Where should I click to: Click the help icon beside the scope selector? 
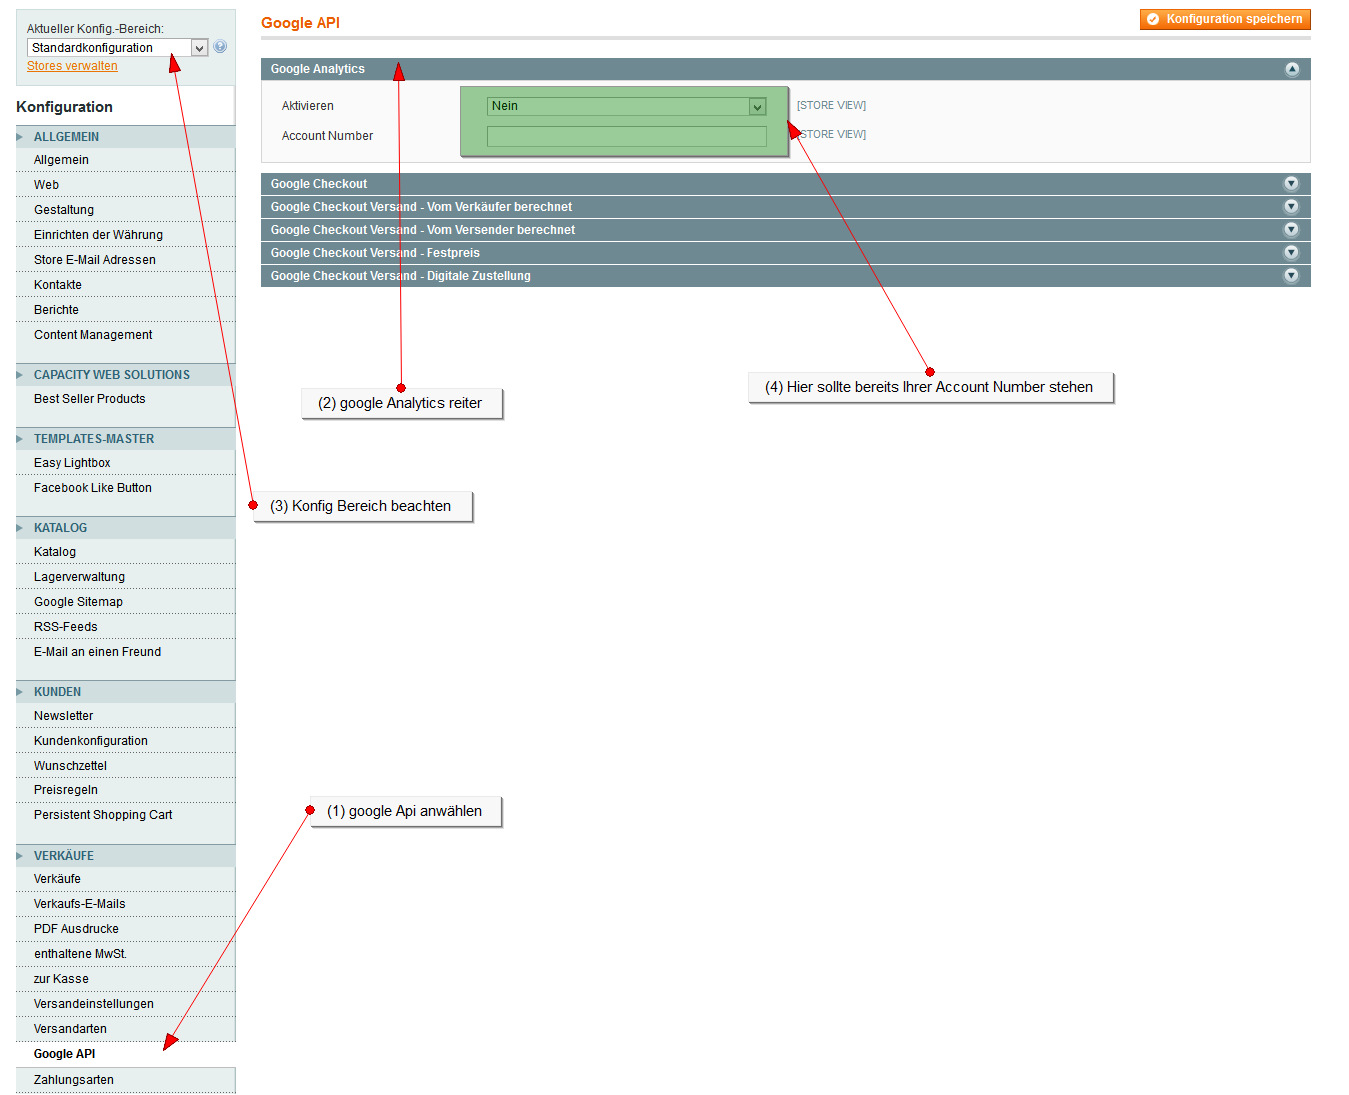(x=220, y=46)
